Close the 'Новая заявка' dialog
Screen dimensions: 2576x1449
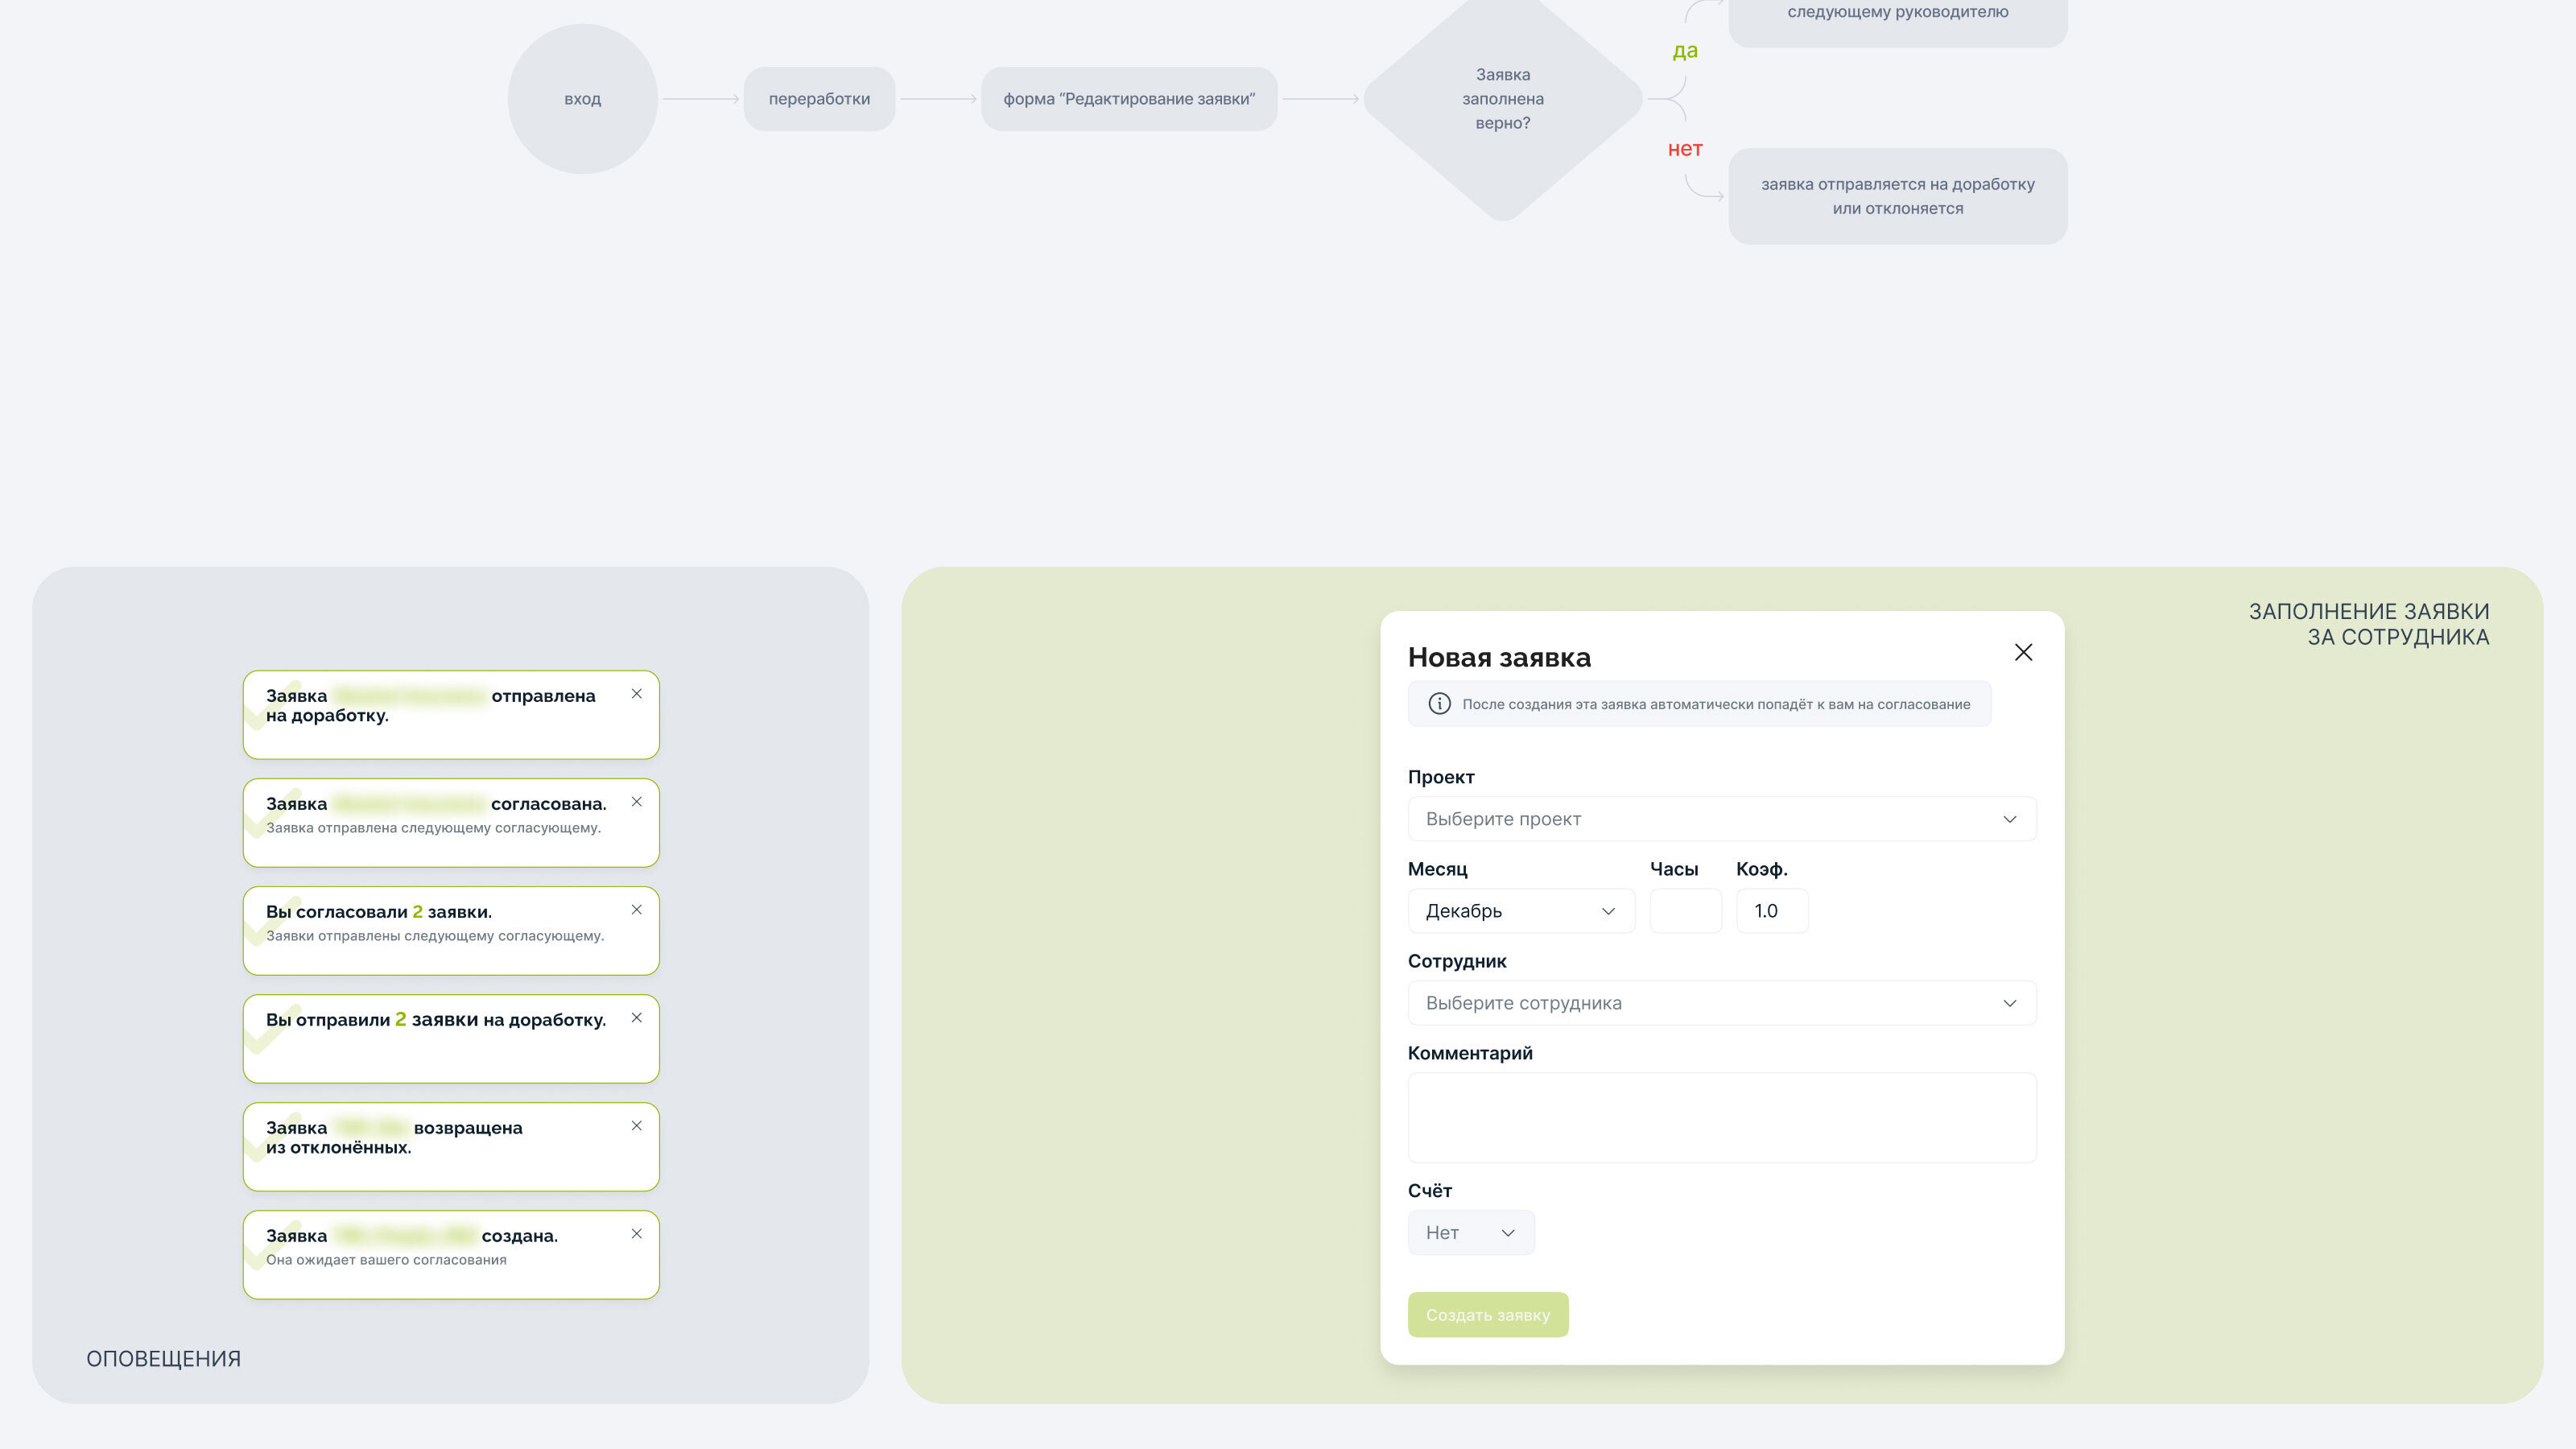point(2023,653)
